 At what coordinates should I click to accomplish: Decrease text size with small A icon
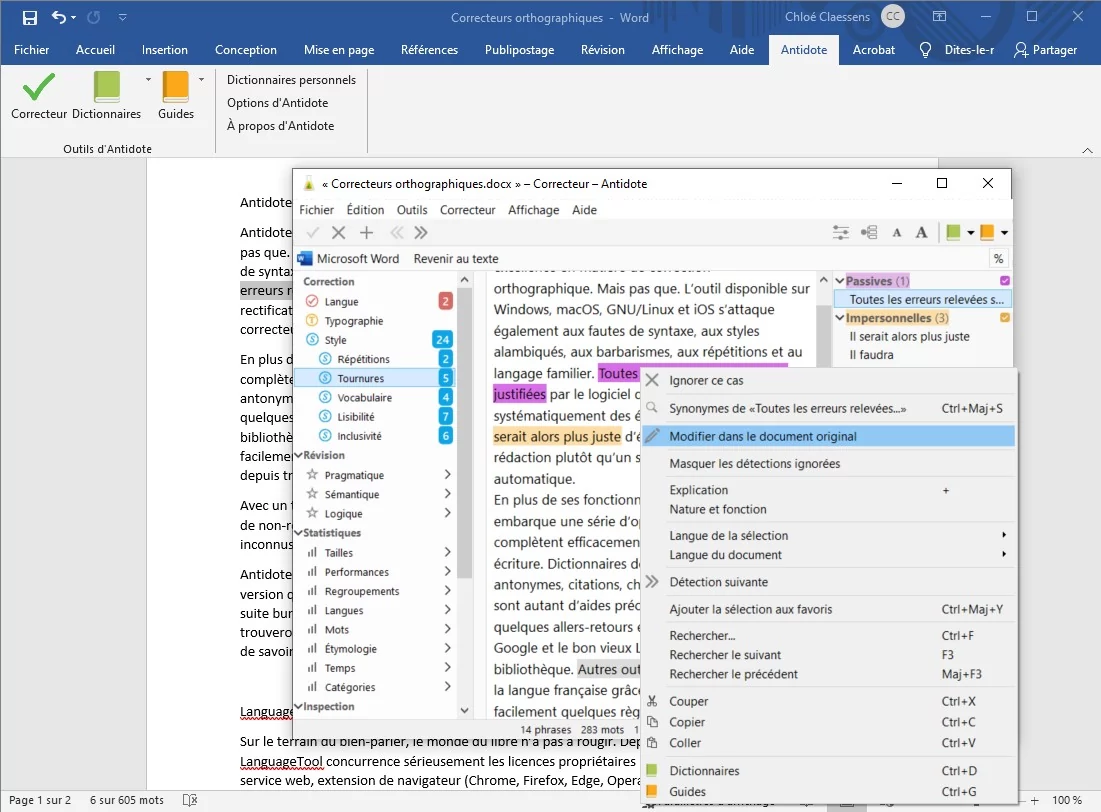pos(897,233)
